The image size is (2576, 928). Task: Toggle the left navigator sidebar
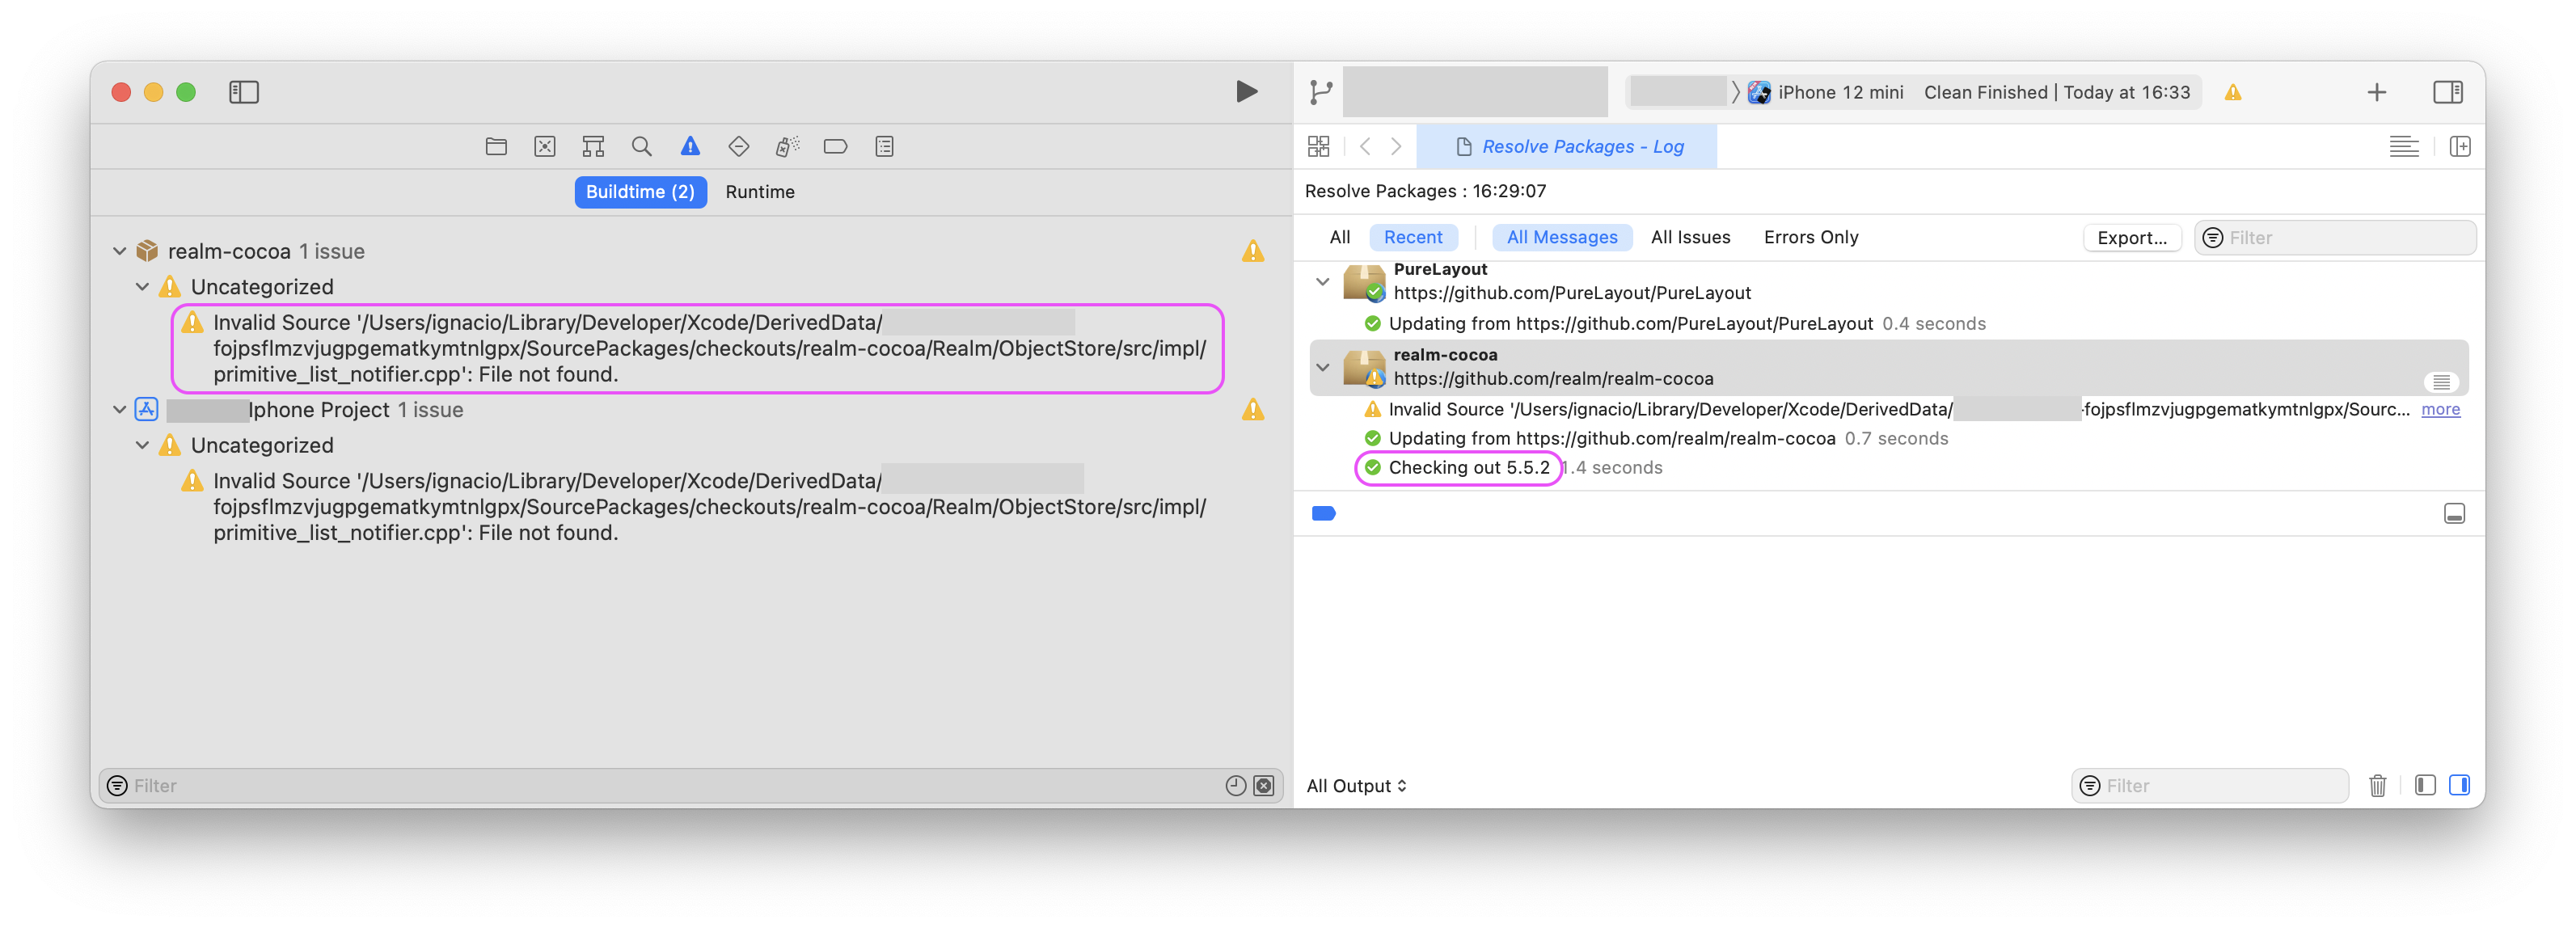pyautogui.click(x=243, y=92)
